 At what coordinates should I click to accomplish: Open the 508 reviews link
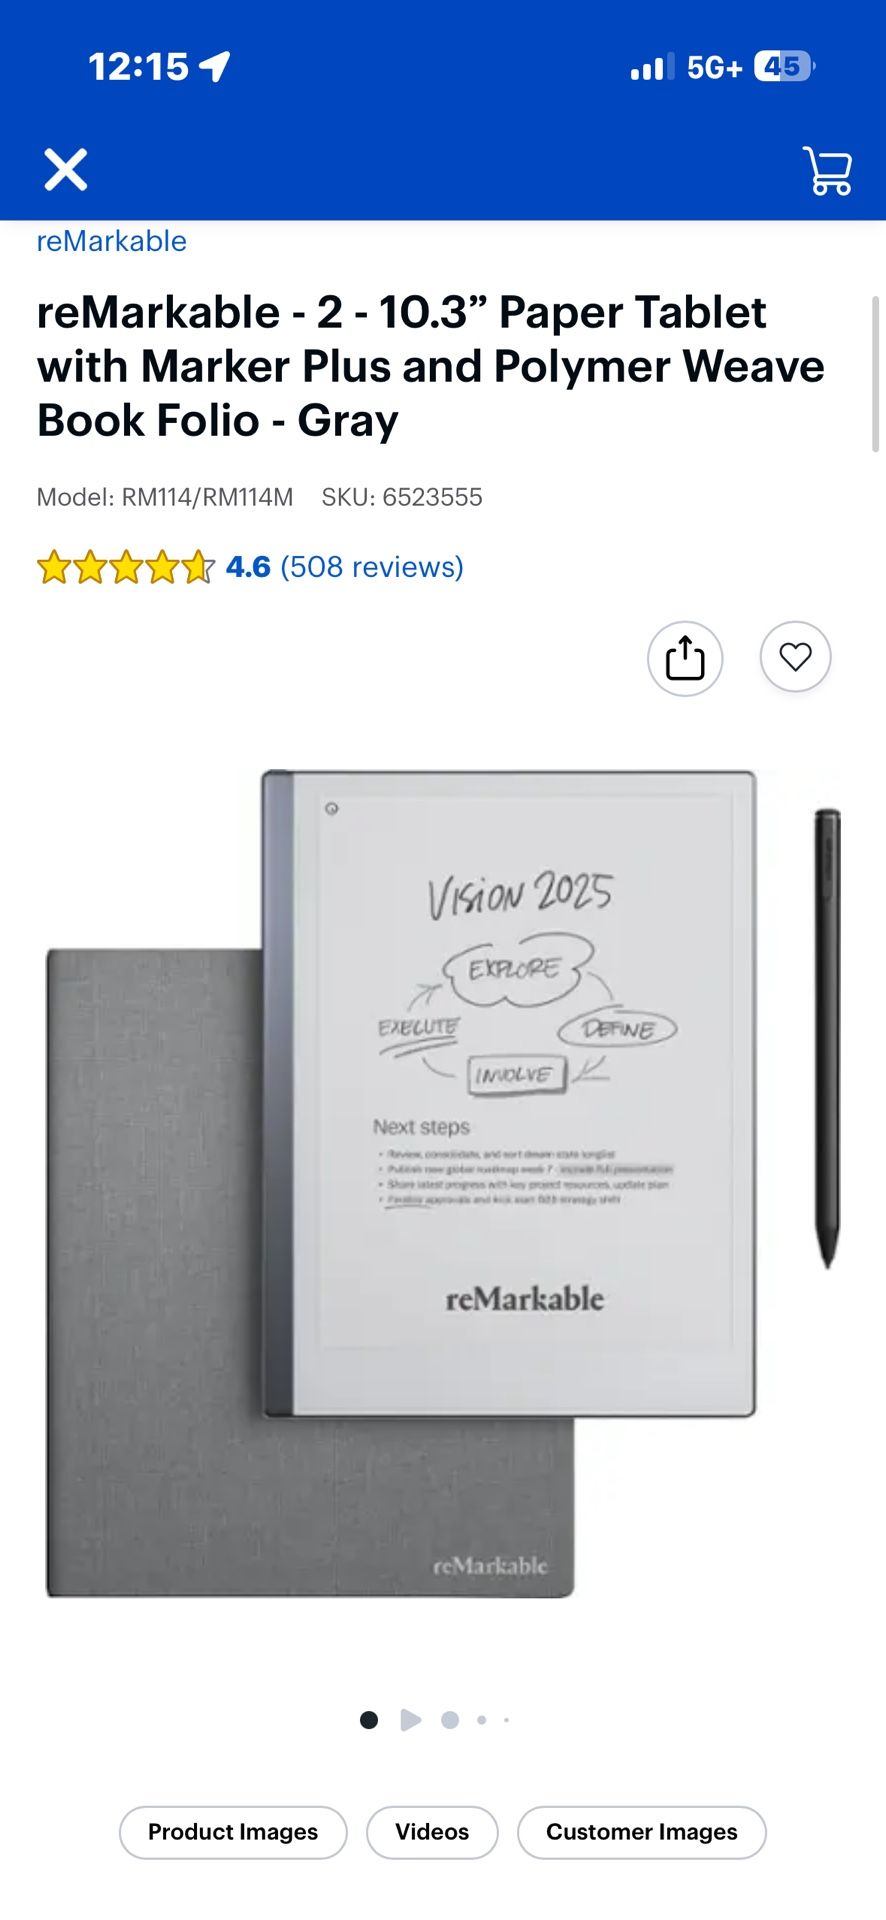tap(372, 567)
